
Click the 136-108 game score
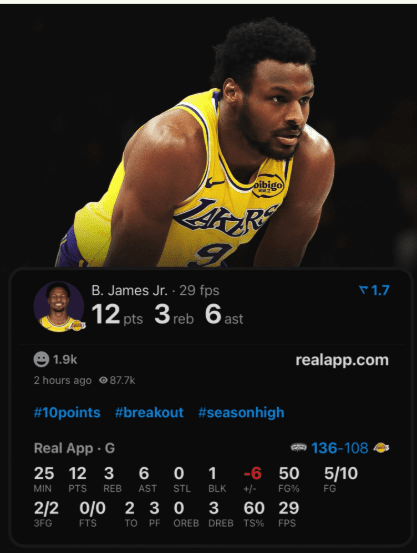click(x=340, y=448)
